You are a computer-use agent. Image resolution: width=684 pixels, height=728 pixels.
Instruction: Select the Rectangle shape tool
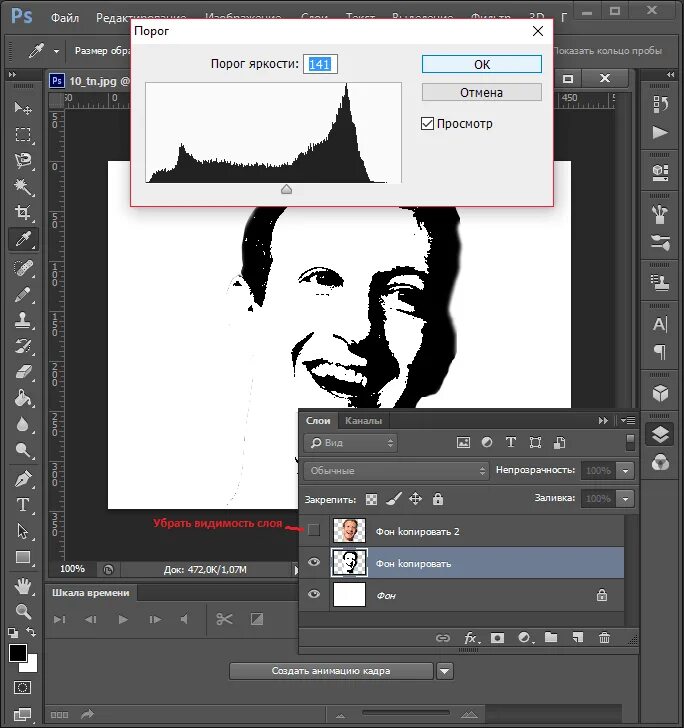[22, 557]
